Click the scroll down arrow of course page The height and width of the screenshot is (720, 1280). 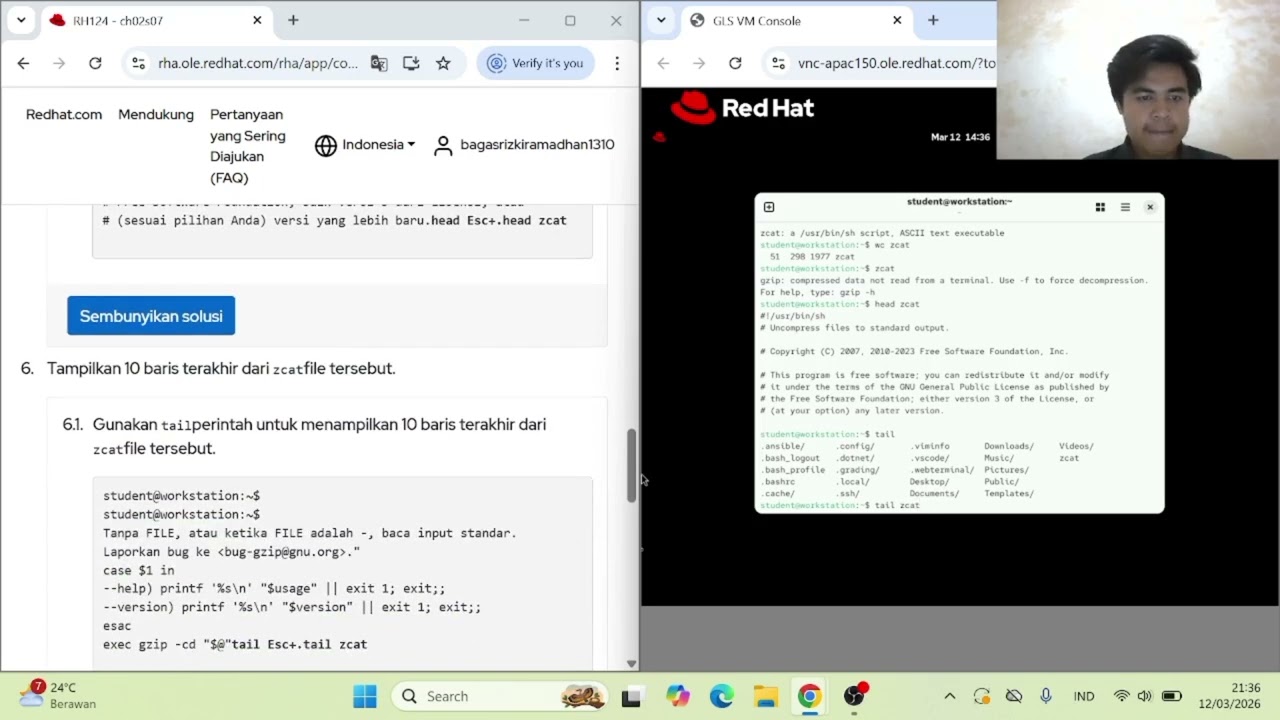click(x=631, y=663)
